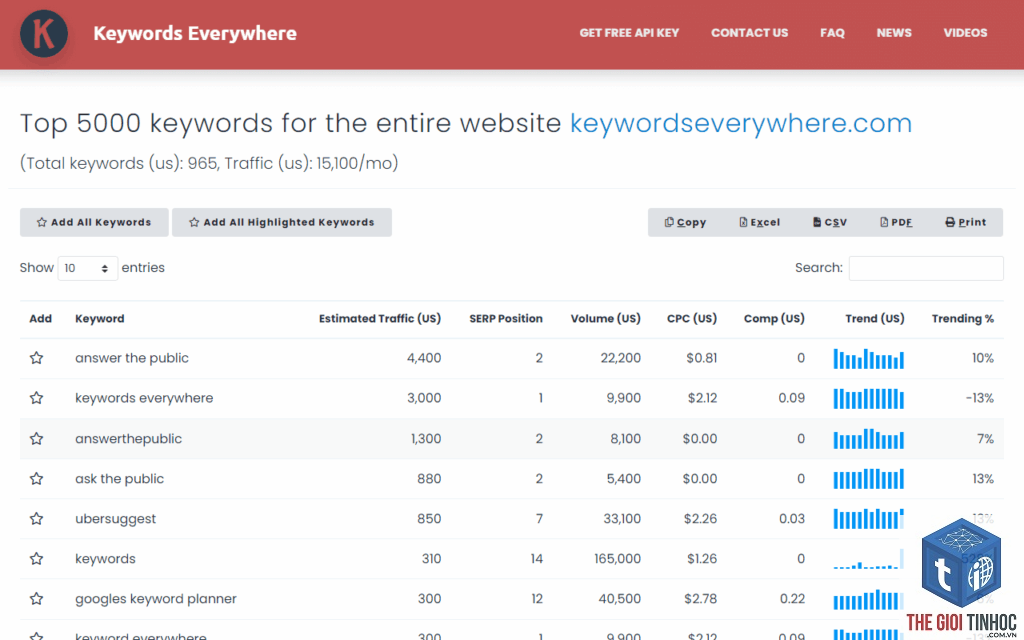Image resolution: width=1024 pixels, height=640 pixels.
Task: Click the 165,000 volume value
Action: 617,558
